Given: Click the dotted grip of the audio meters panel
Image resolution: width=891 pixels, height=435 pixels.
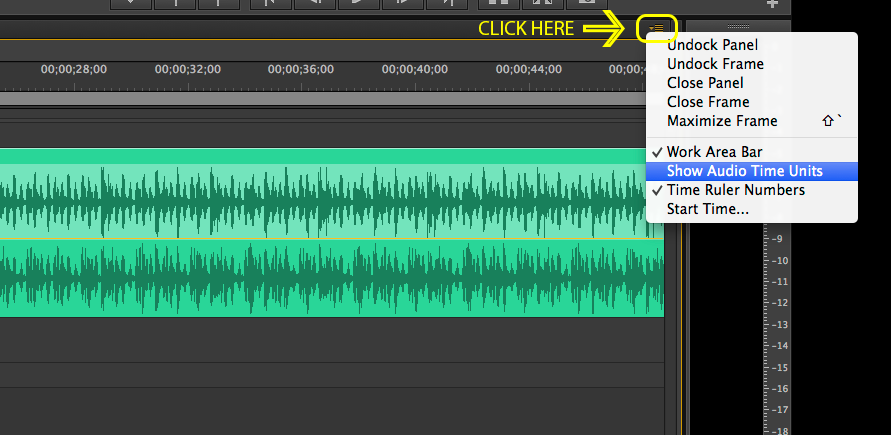Looking at the screenshot, I should click(738, 26).
